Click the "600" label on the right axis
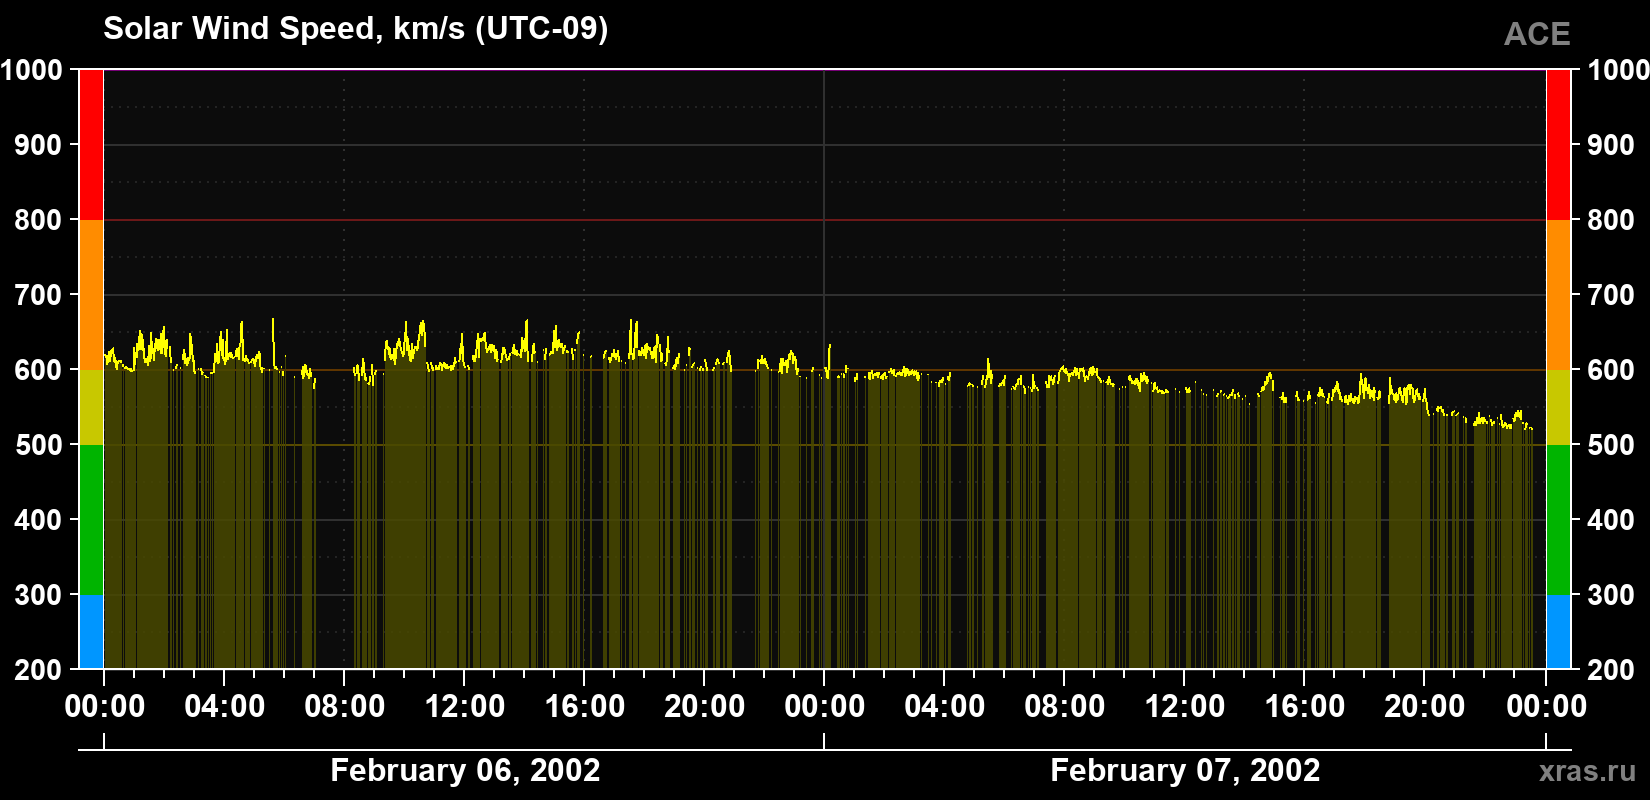Screen dimensions: 1650x800 (x=1611, y=370)
